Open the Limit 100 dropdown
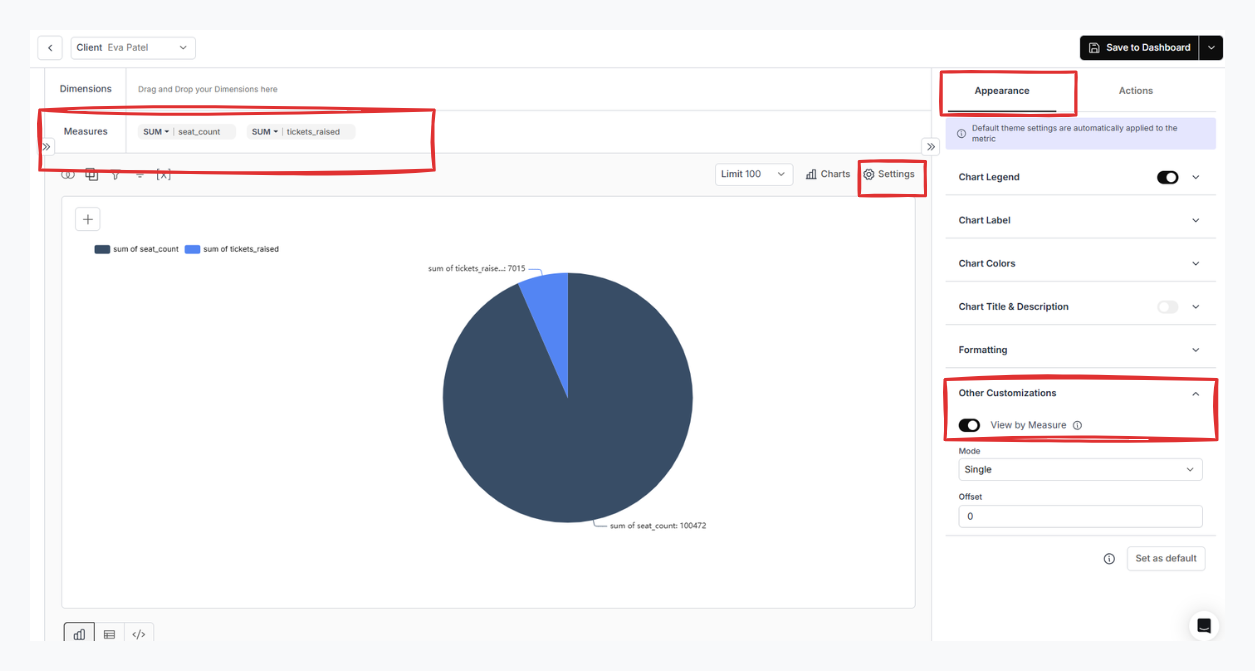Image resolution: width=1255 pixels, height=671 pixels. click(x=754, y=174)
